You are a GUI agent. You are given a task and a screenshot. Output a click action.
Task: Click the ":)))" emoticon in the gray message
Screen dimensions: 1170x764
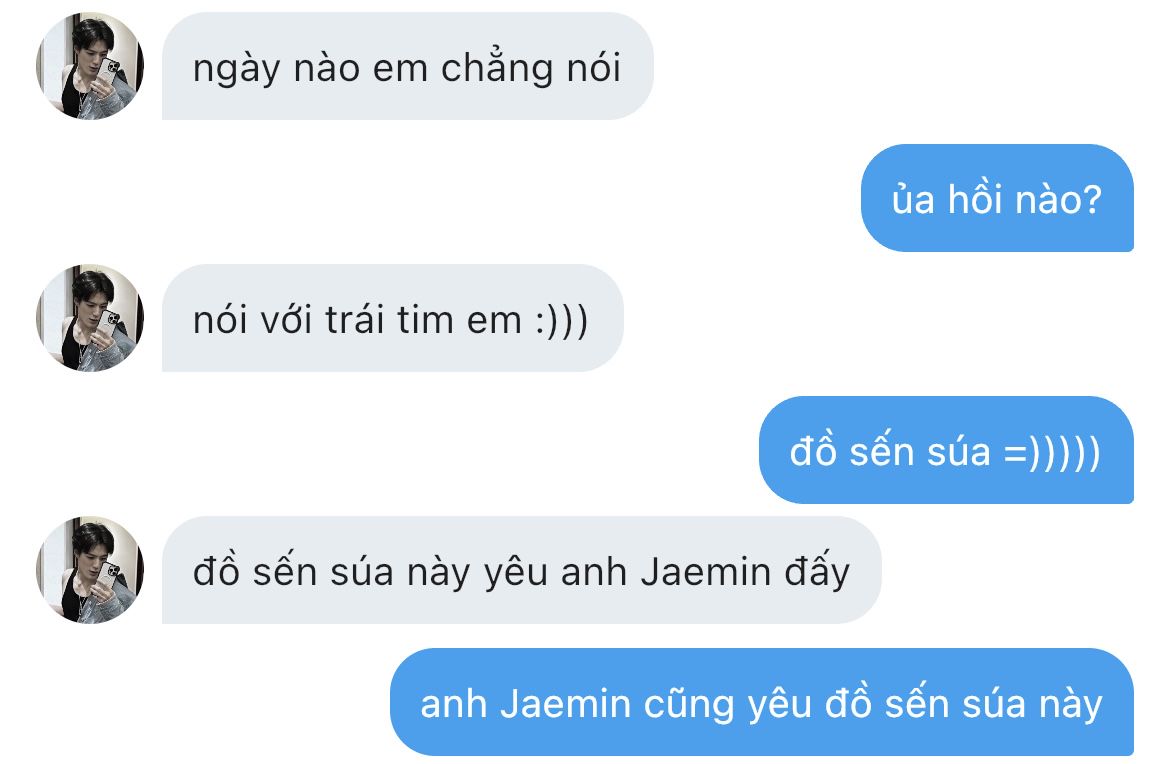[x=562, y=321]
